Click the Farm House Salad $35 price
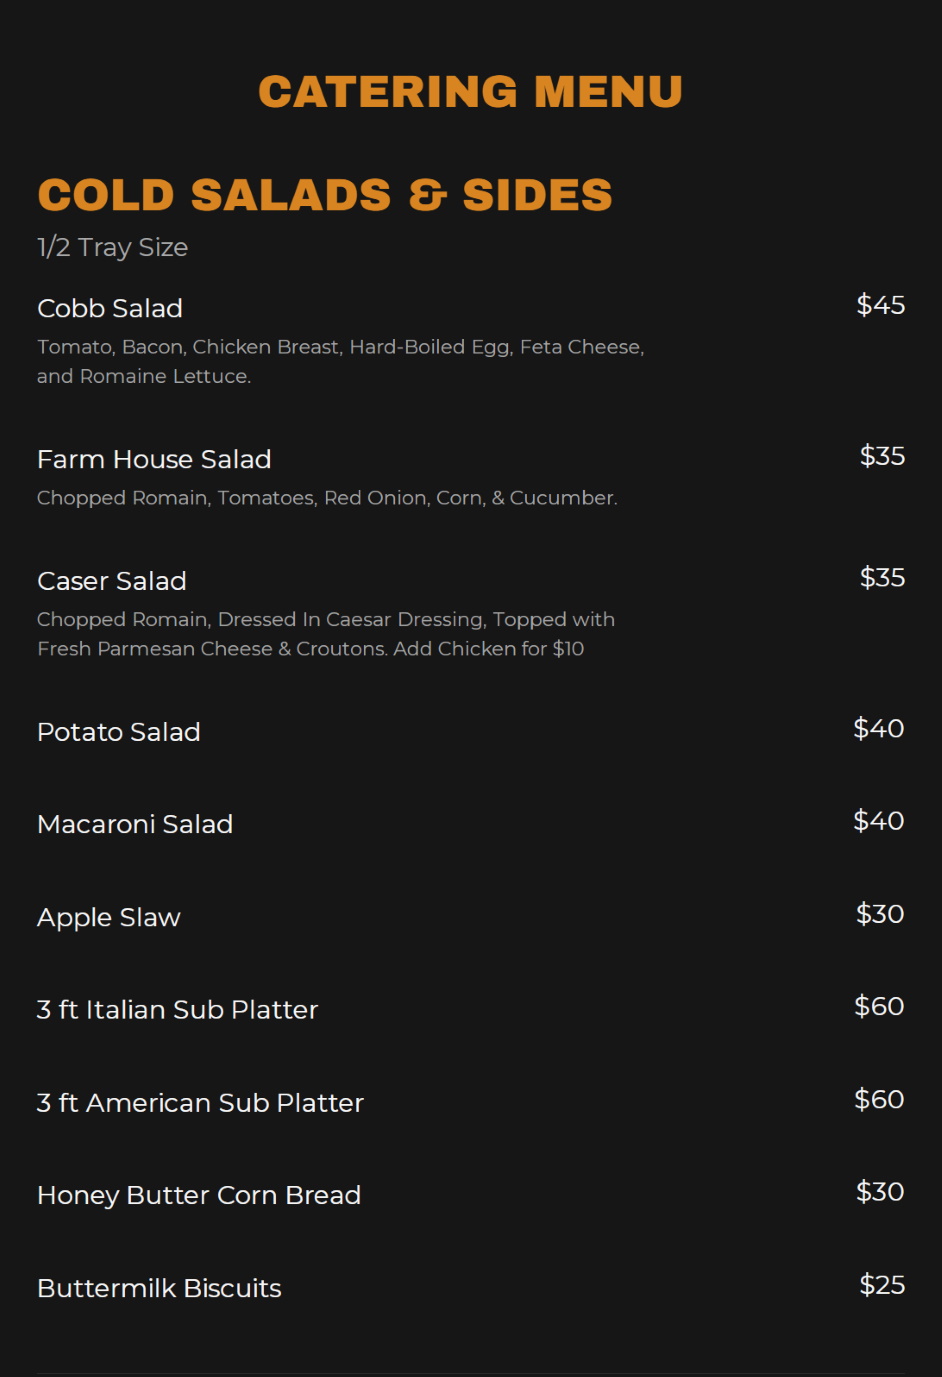Screen dimensions: 942x1377 tap(882, 456)
